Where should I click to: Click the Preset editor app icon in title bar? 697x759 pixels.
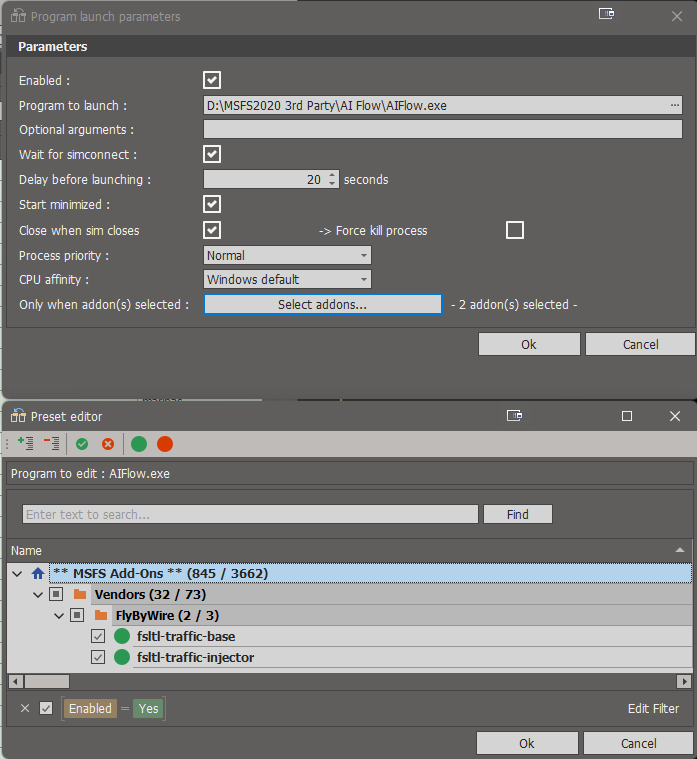coord(18,415)
